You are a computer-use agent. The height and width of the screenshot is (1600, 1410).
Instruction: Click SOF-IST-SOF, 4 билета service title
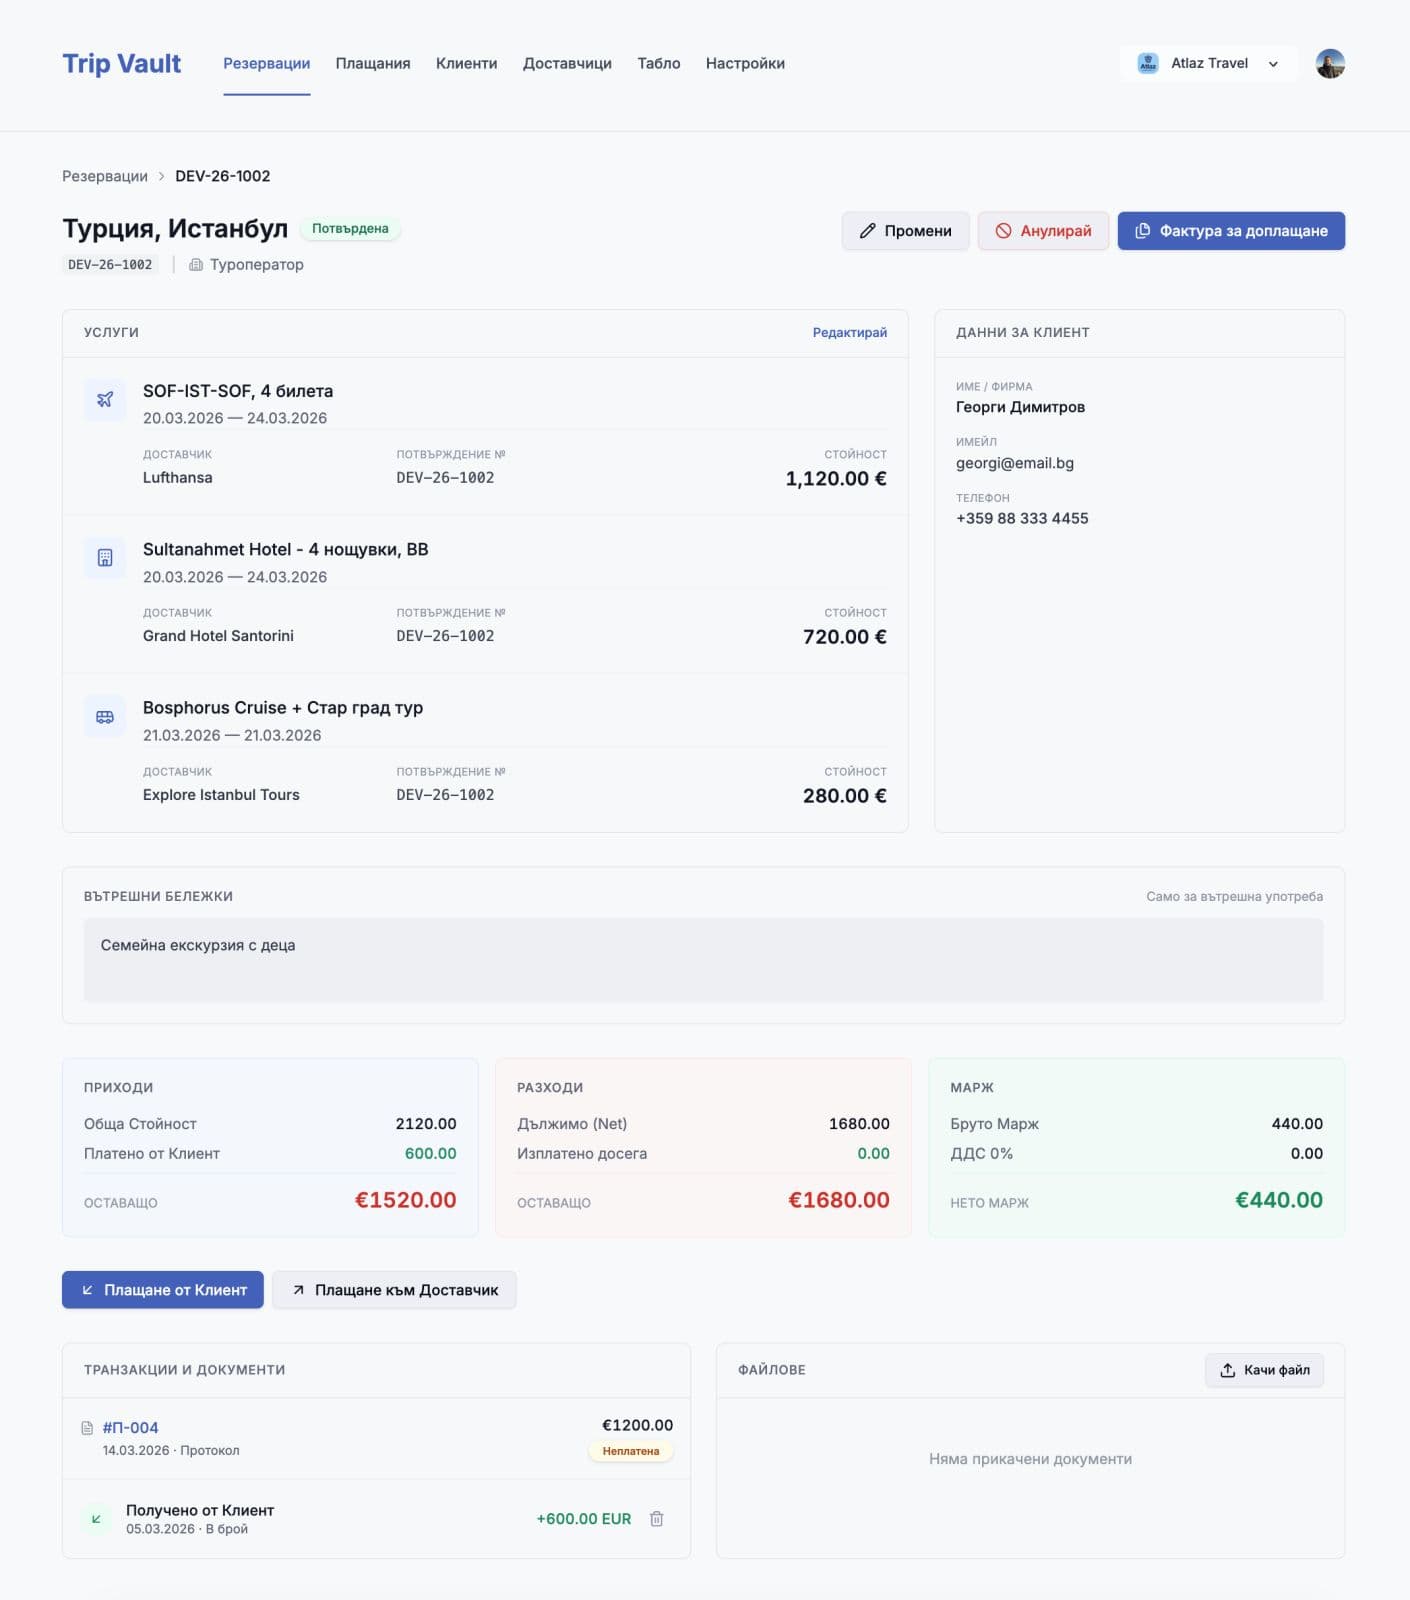coord(238,391)
